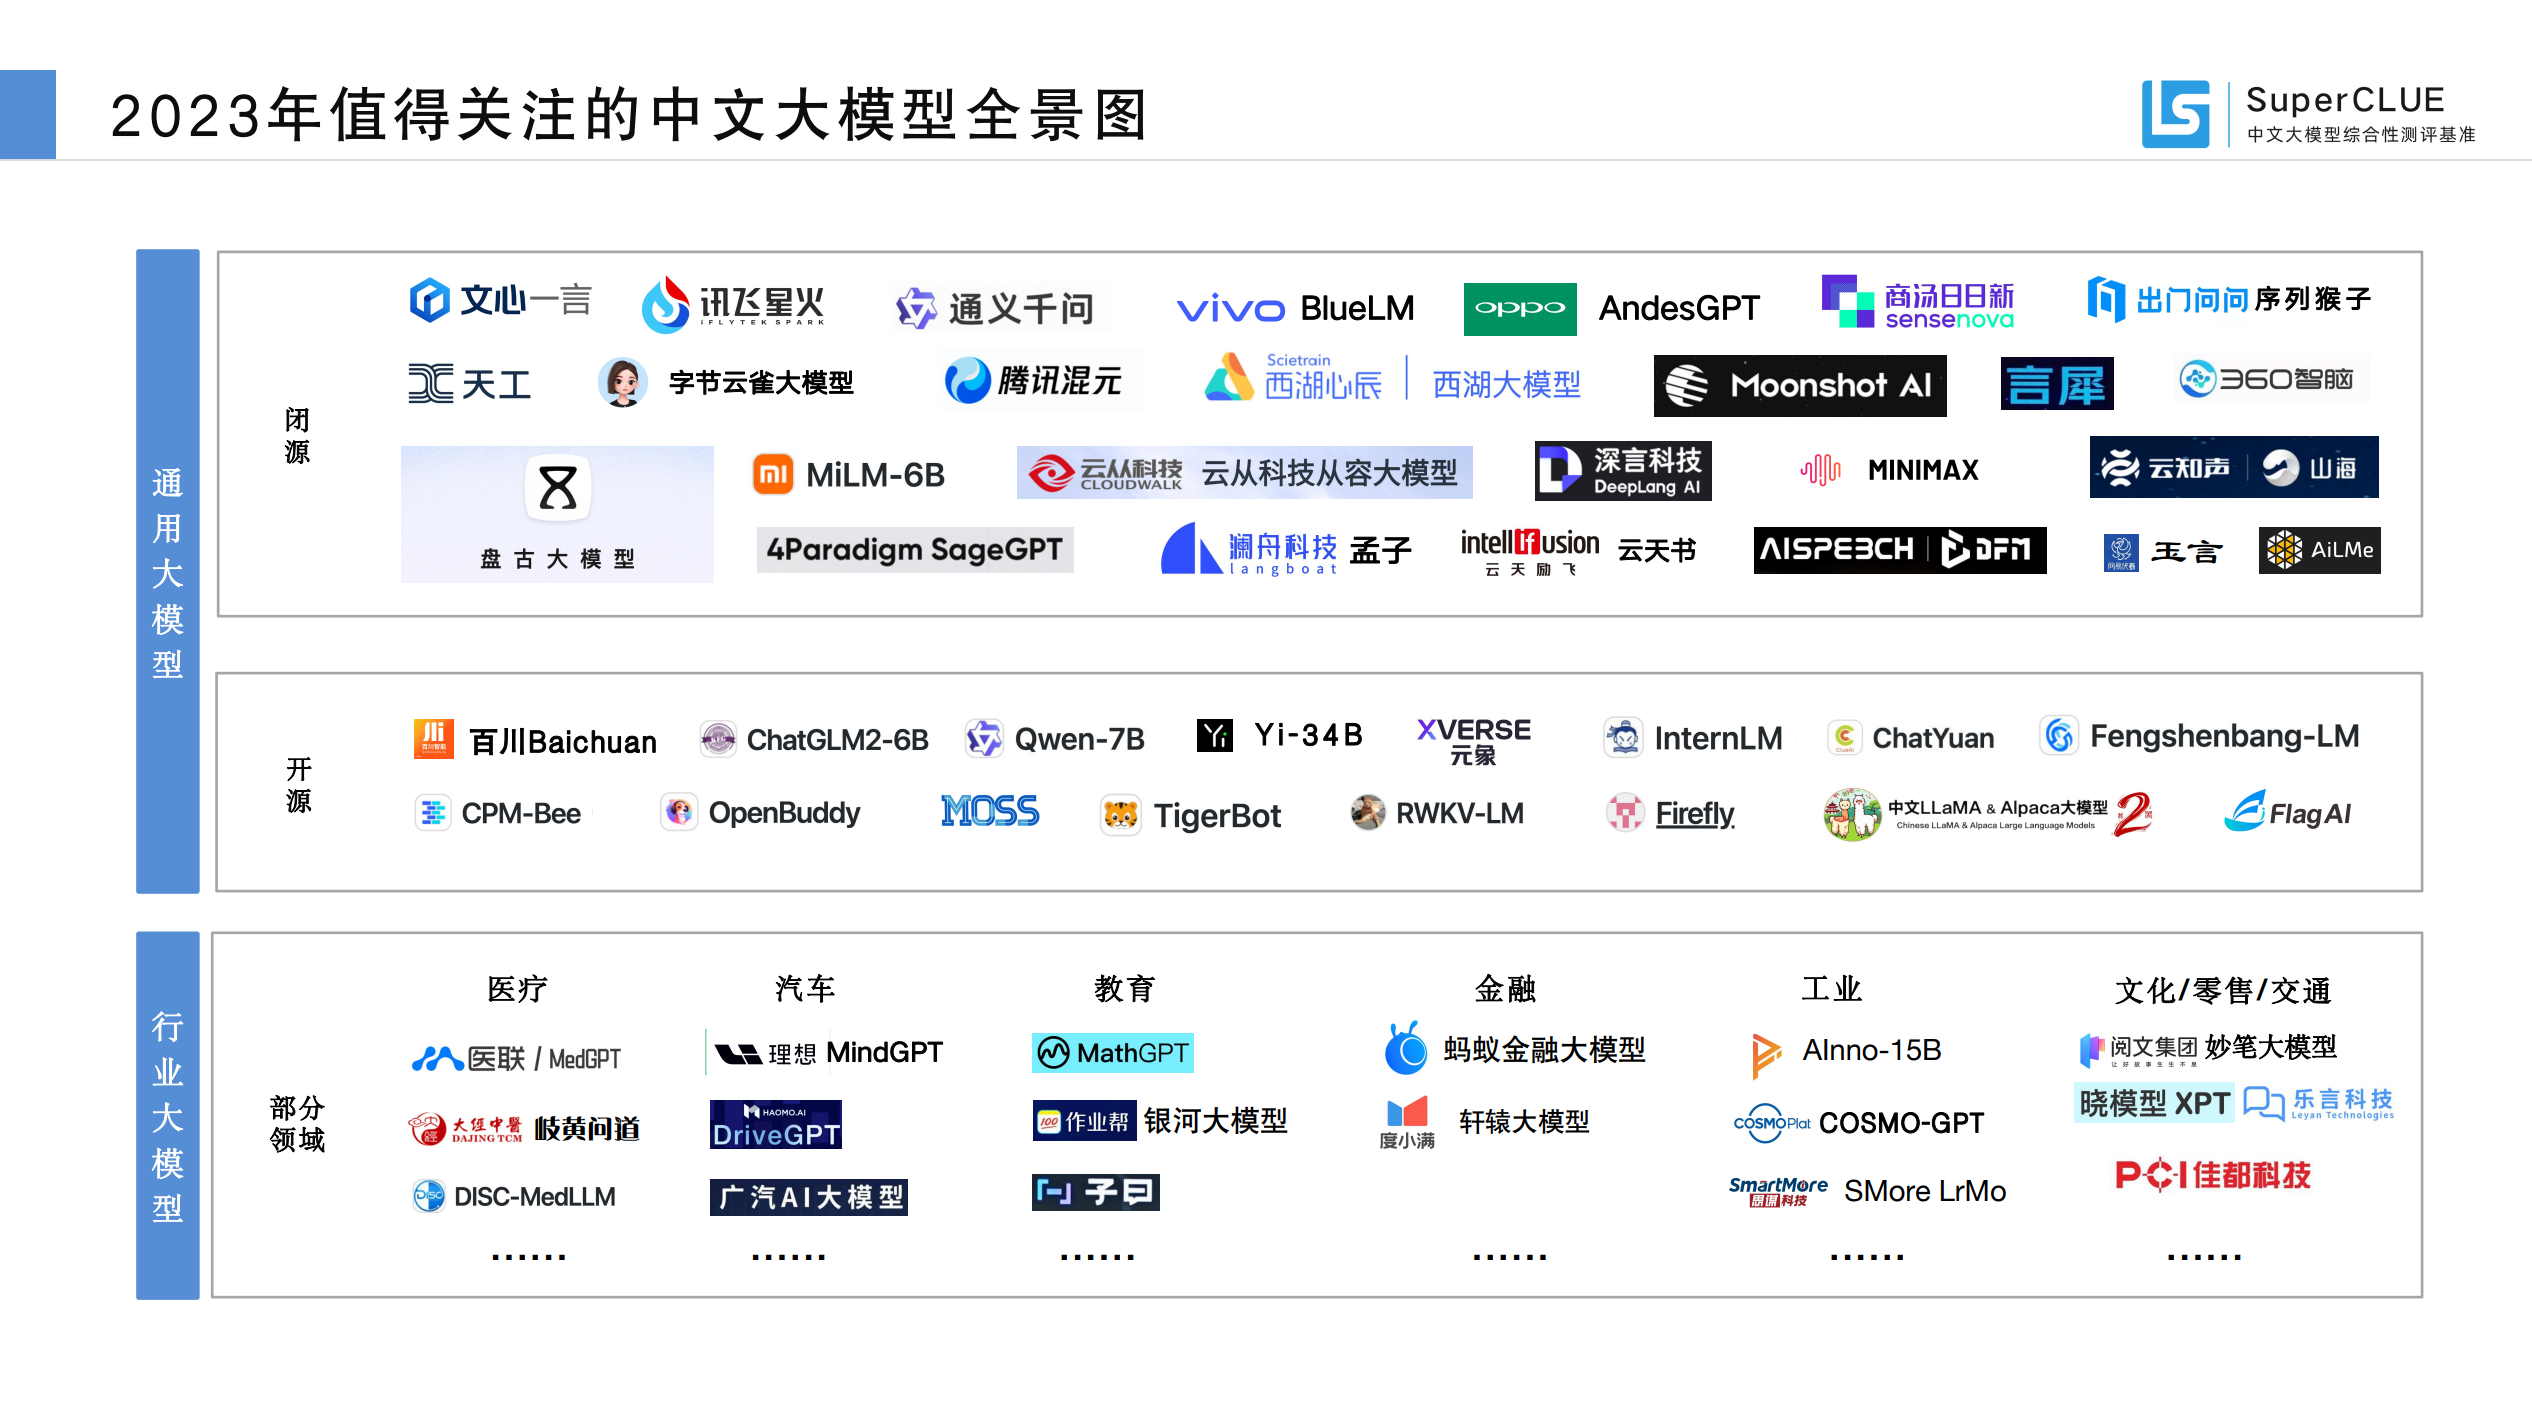This screenshot has width=2532, height=1424.
Task: Select the 行业大模型 vertical sidebar tab
Action: [x=168, y=1115]
